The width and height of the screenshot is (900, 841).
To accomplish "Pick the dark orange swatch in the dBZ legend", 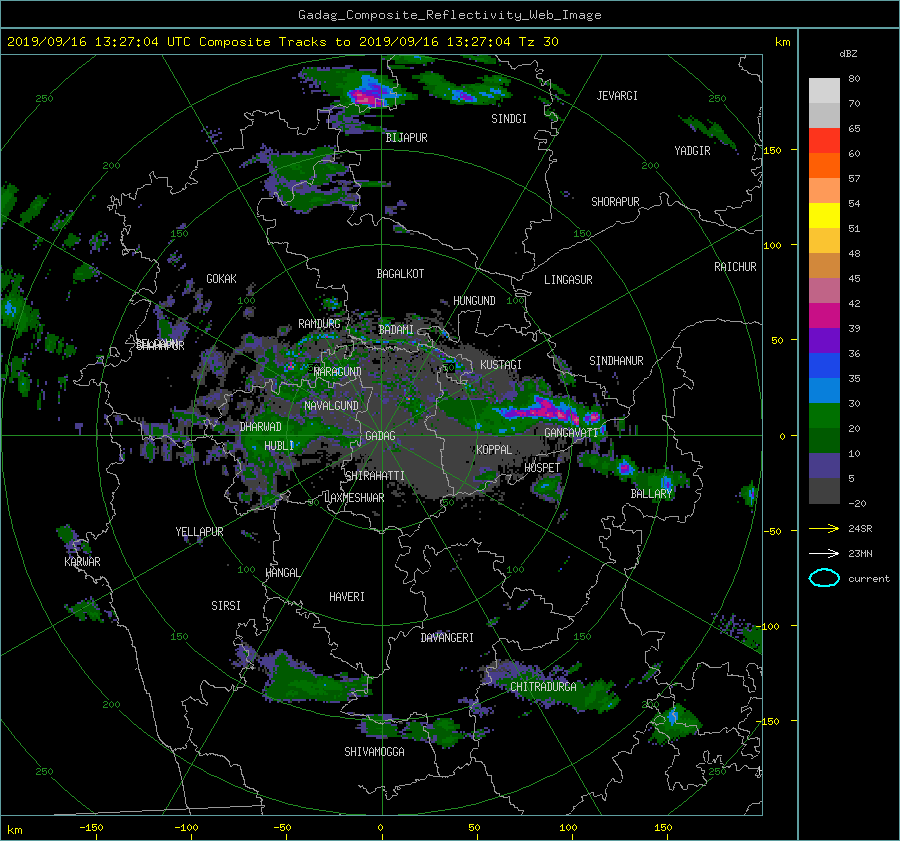I will 824,165.
